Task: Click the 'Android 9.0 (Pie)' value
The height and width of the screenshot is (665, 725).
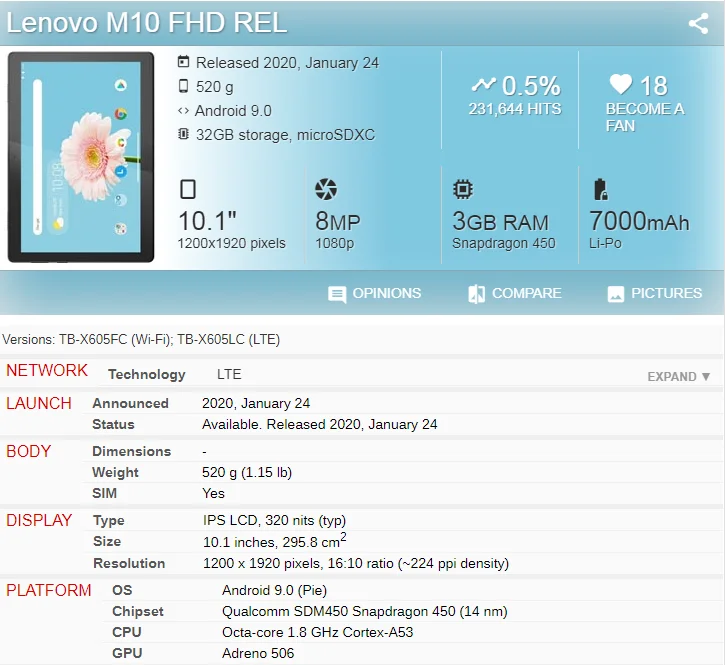Action: [274, 590]
